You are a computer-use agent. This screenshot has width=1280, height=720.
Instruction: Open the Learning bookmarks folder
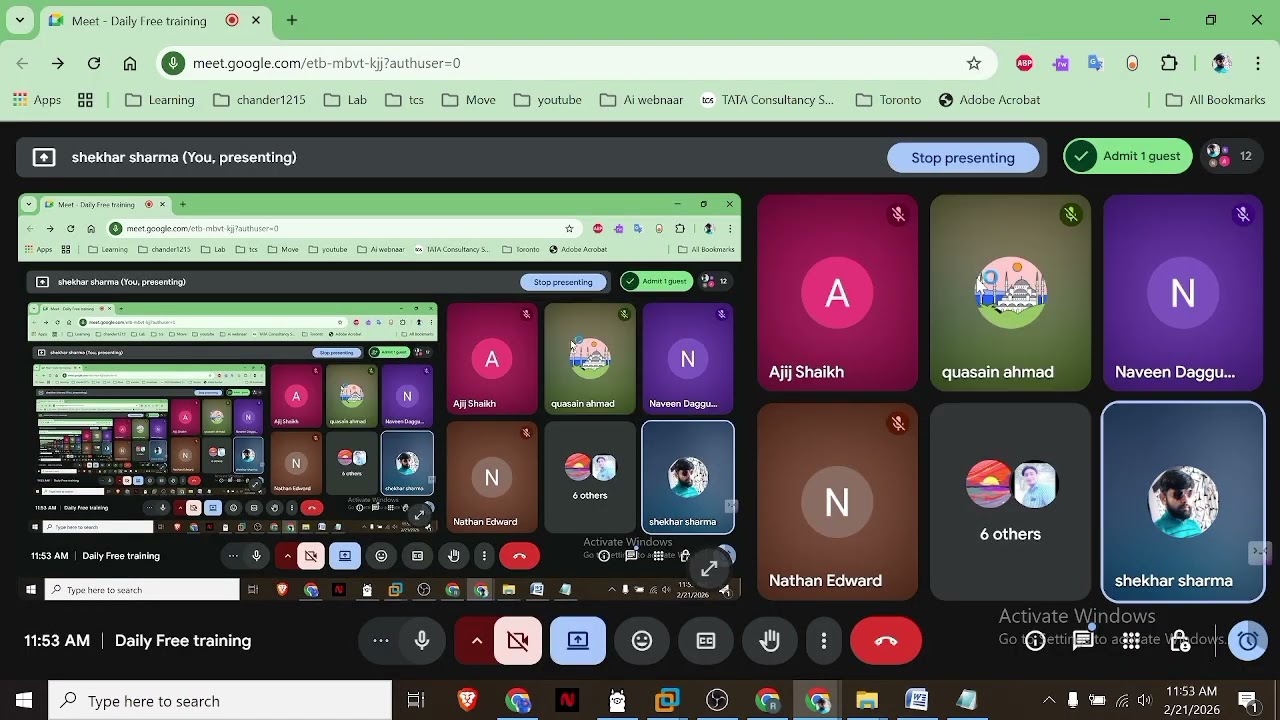[x=160, y=100]
